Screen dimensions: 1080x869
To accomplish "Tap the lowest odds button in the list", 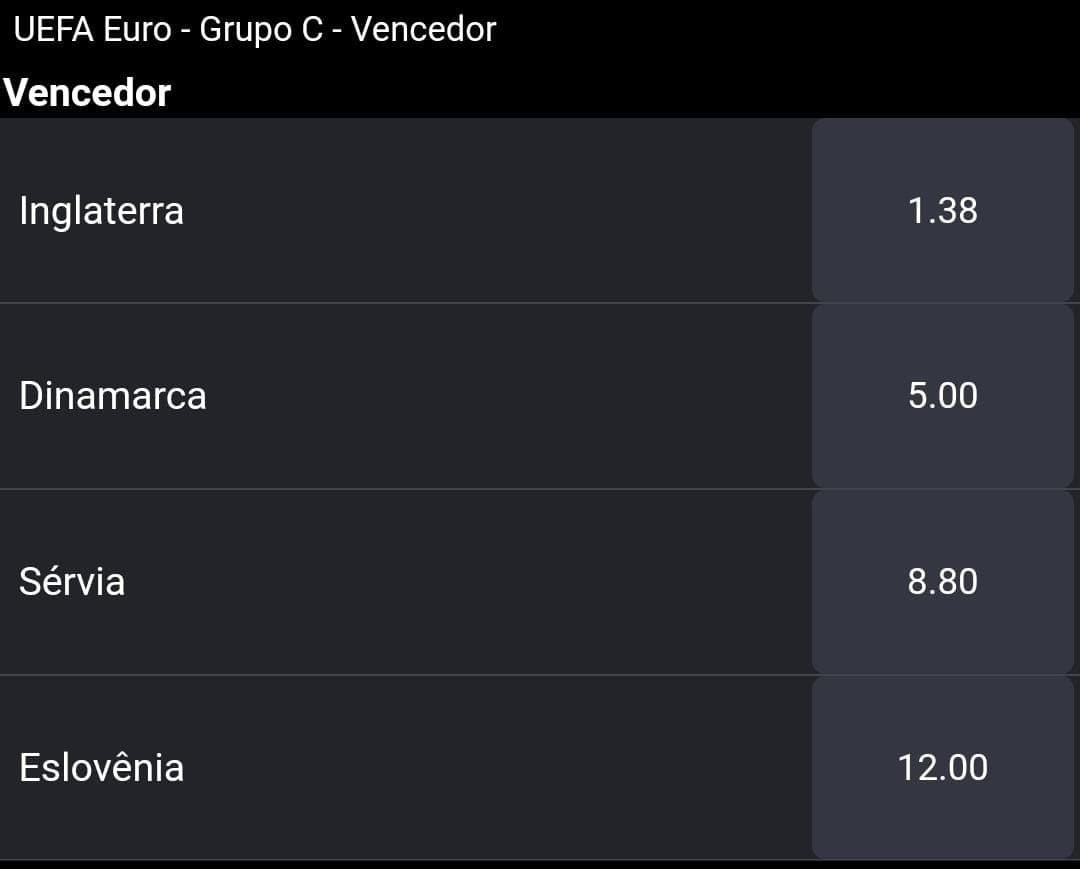I will click(x=942, y=210).
